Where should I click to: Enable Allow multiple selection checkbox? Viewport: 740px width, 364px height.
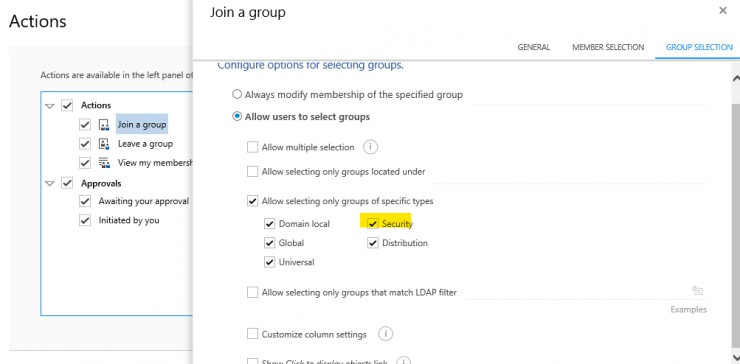point(252,147)
